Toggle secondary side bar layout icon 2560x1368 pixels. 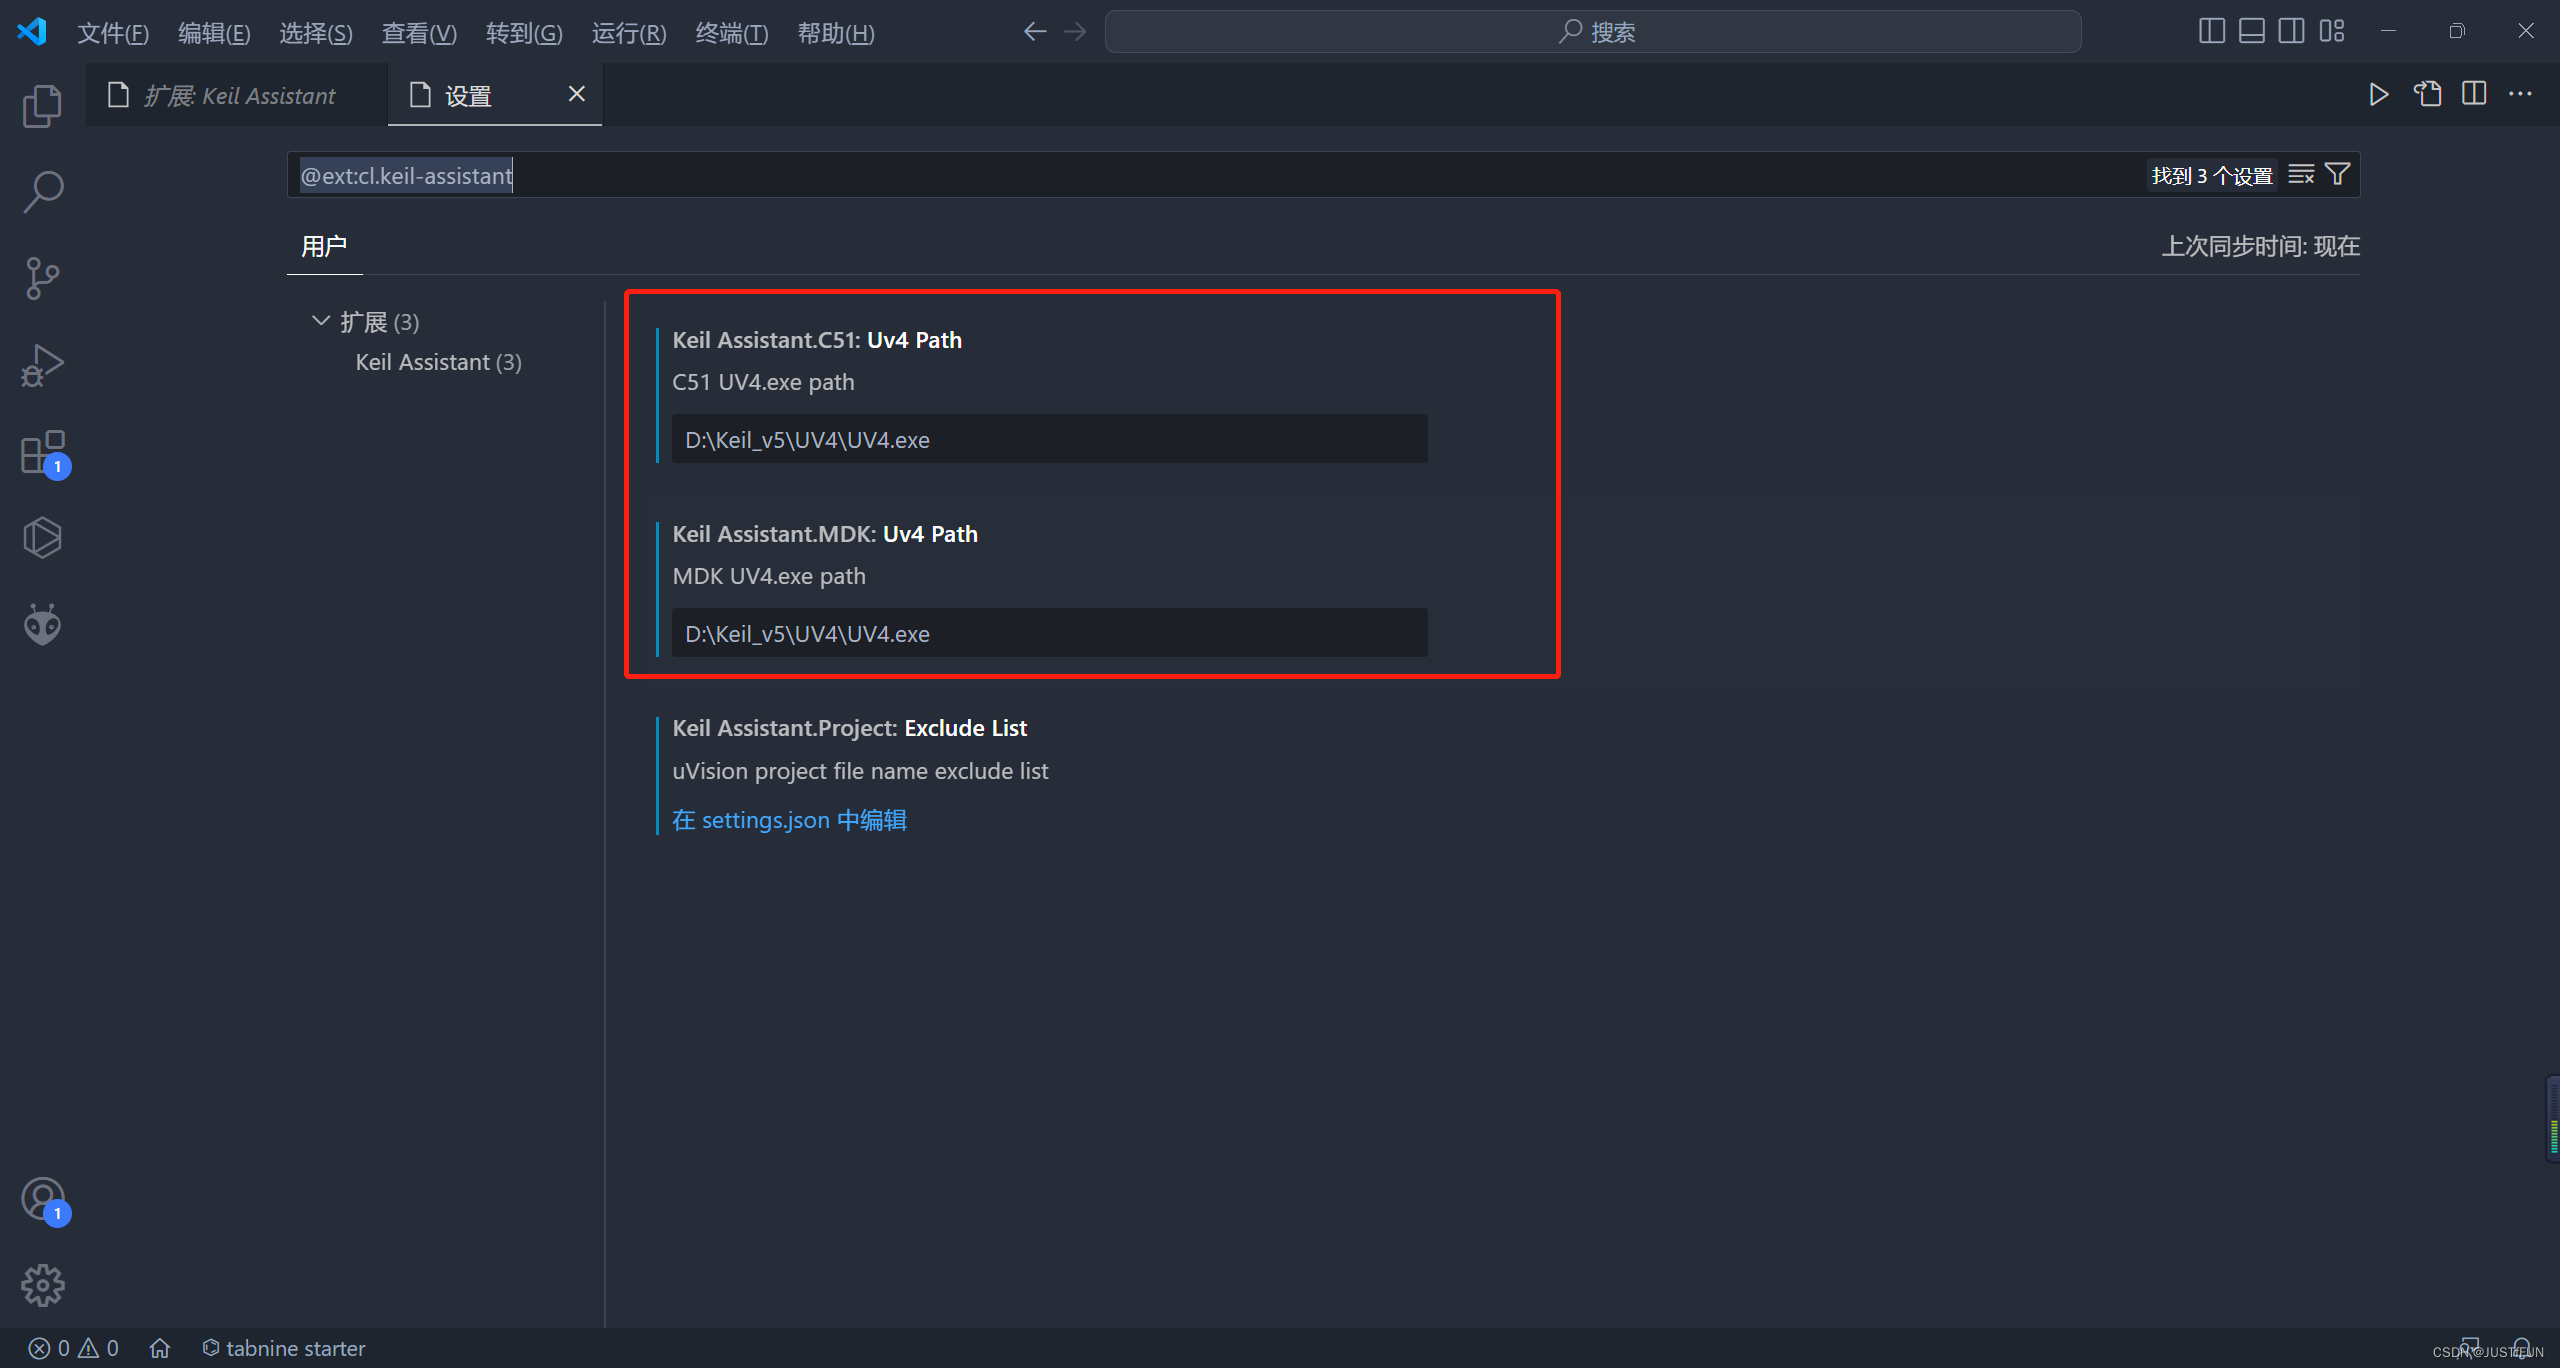[2292, 31]
